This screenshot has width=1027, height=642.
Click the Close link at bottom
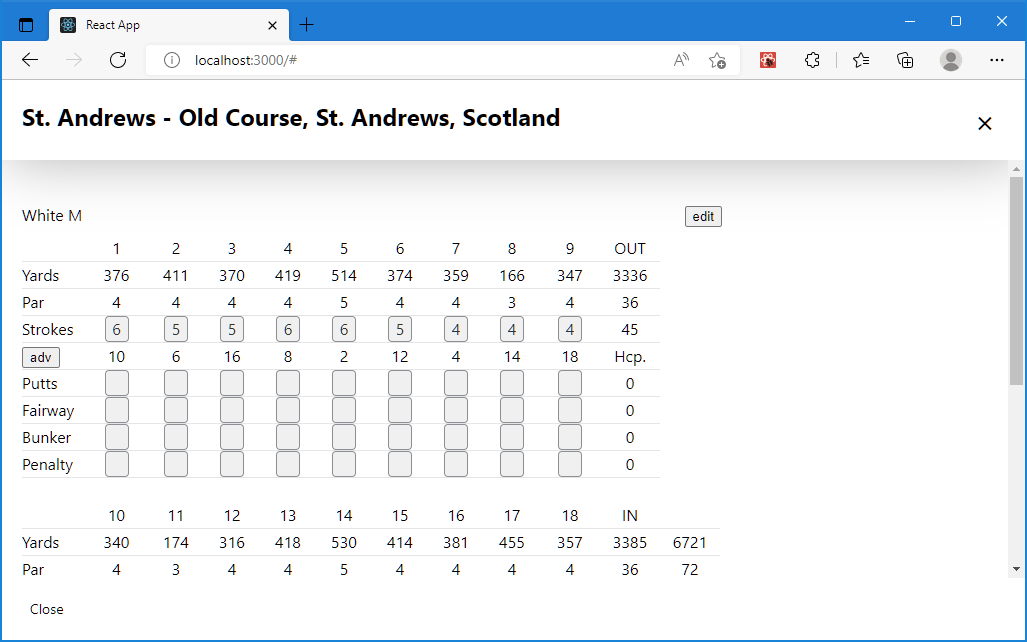click(47, 609)
